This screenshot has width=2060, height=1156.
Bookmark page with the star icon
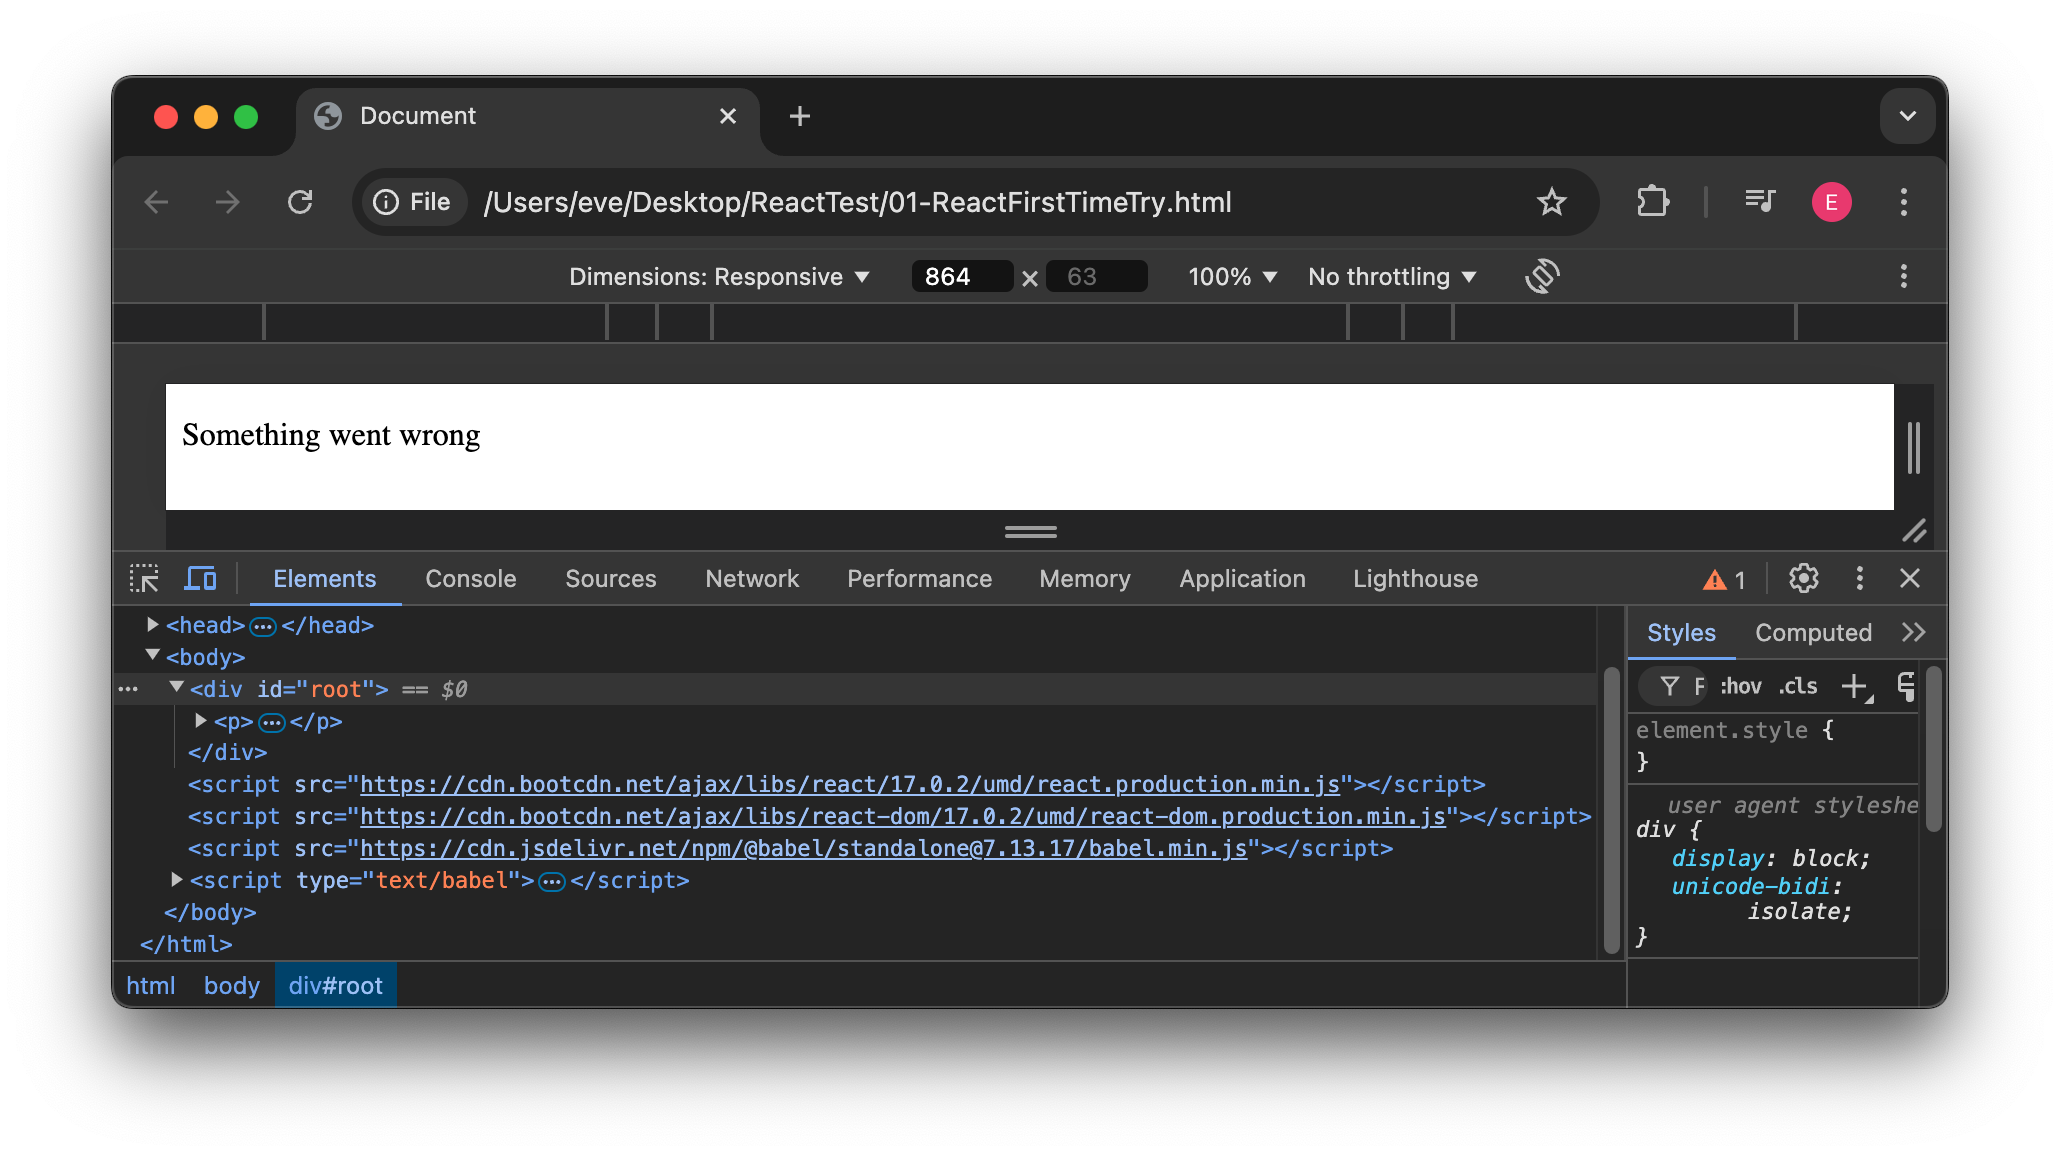coord(1551,202)
